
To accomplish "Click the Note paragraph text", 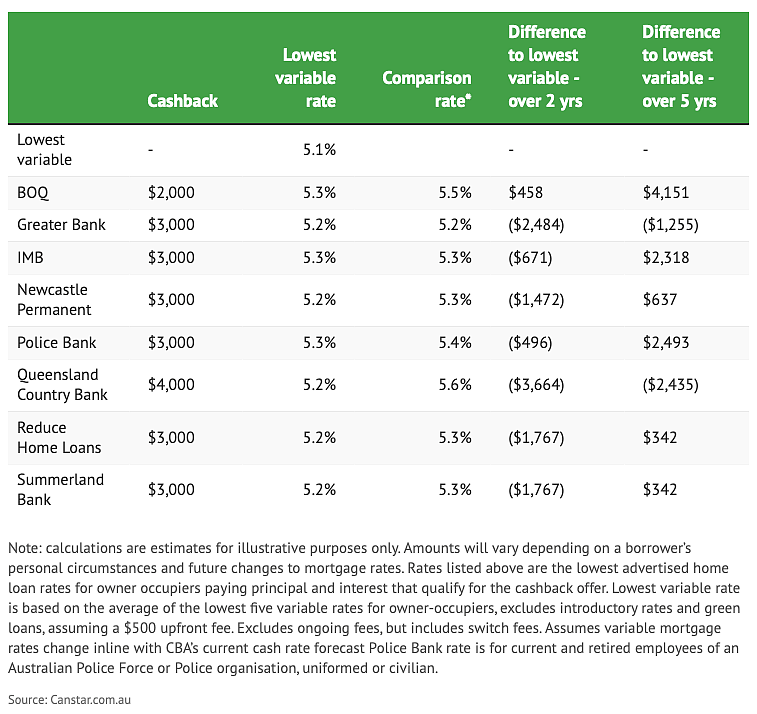I will pyautogui.click(x=374, y=608).
